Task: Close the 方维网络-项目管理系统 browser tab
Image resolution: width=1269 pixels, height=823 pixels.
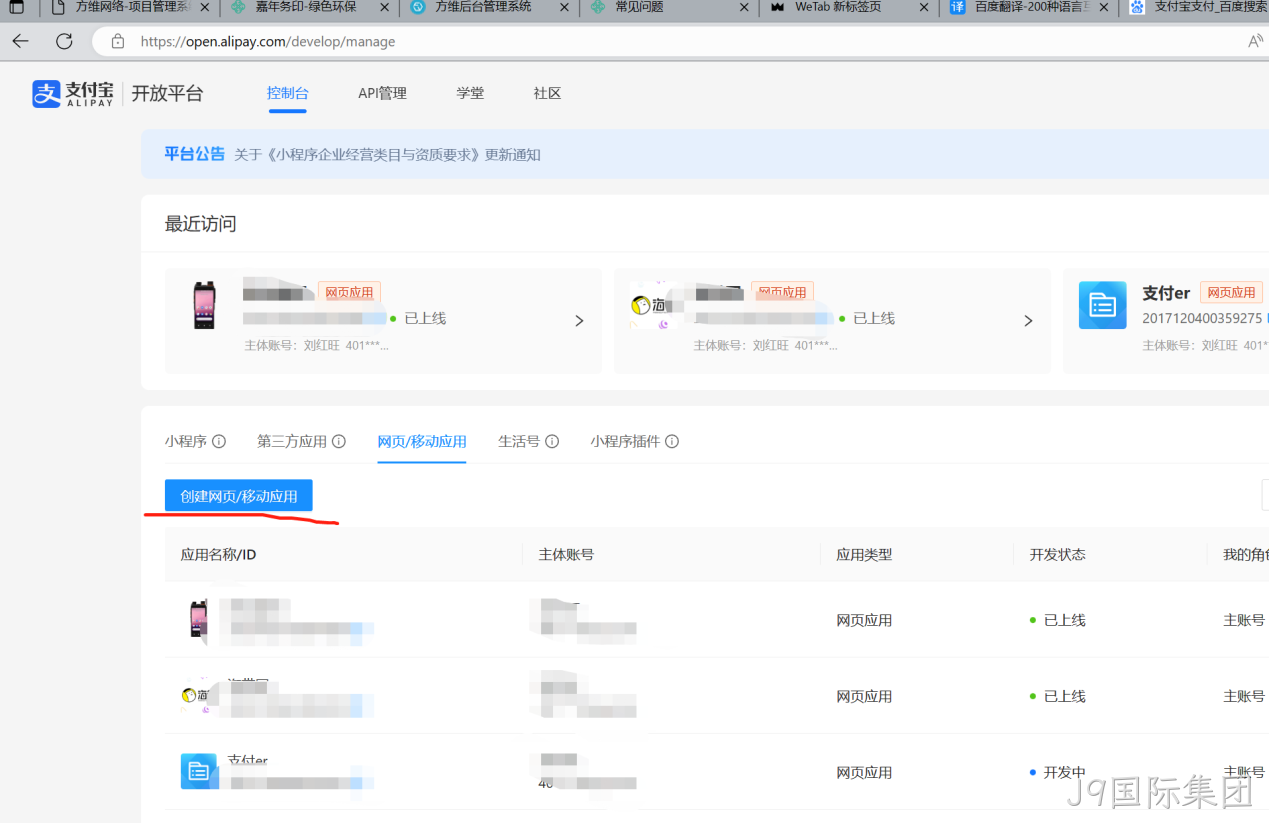Action: coord(205,7)
